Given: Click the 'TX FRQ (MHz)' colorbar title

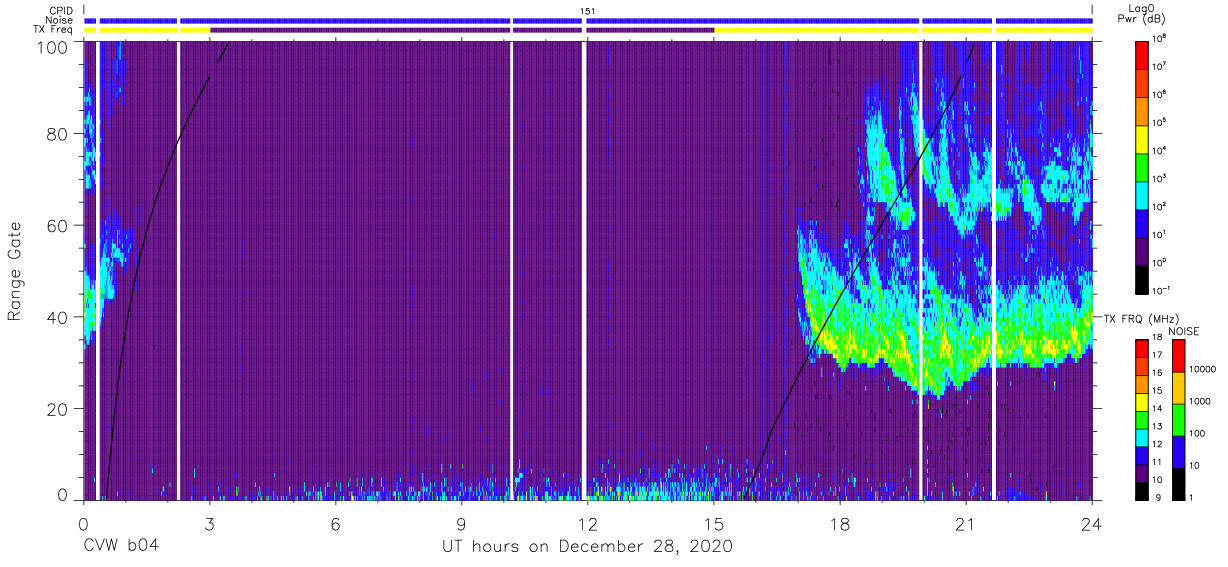Looking at the screenshot, I should (x=1141, y=318).
